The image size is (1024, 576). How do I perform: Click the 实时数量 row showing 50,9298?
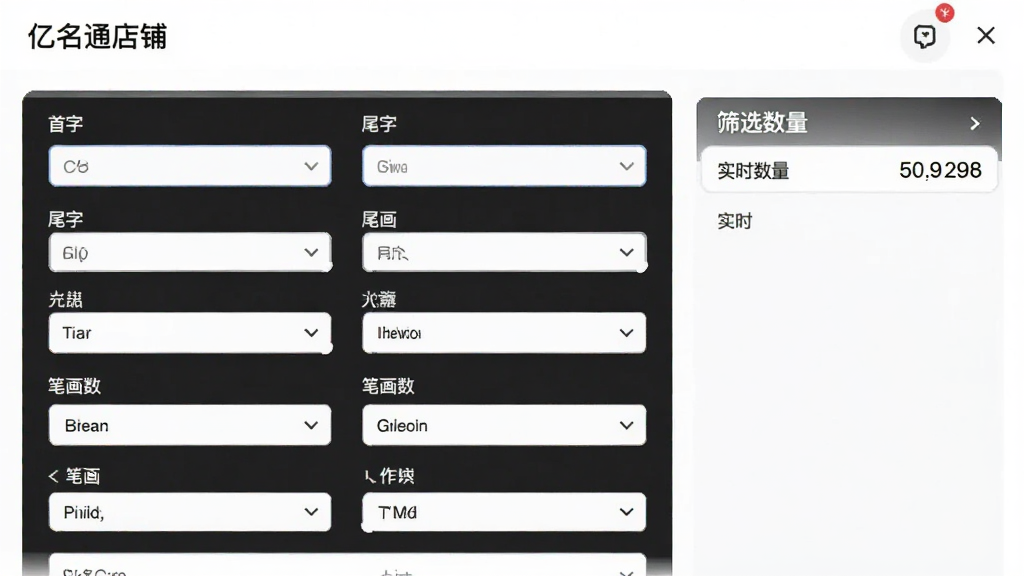[849, 170]
